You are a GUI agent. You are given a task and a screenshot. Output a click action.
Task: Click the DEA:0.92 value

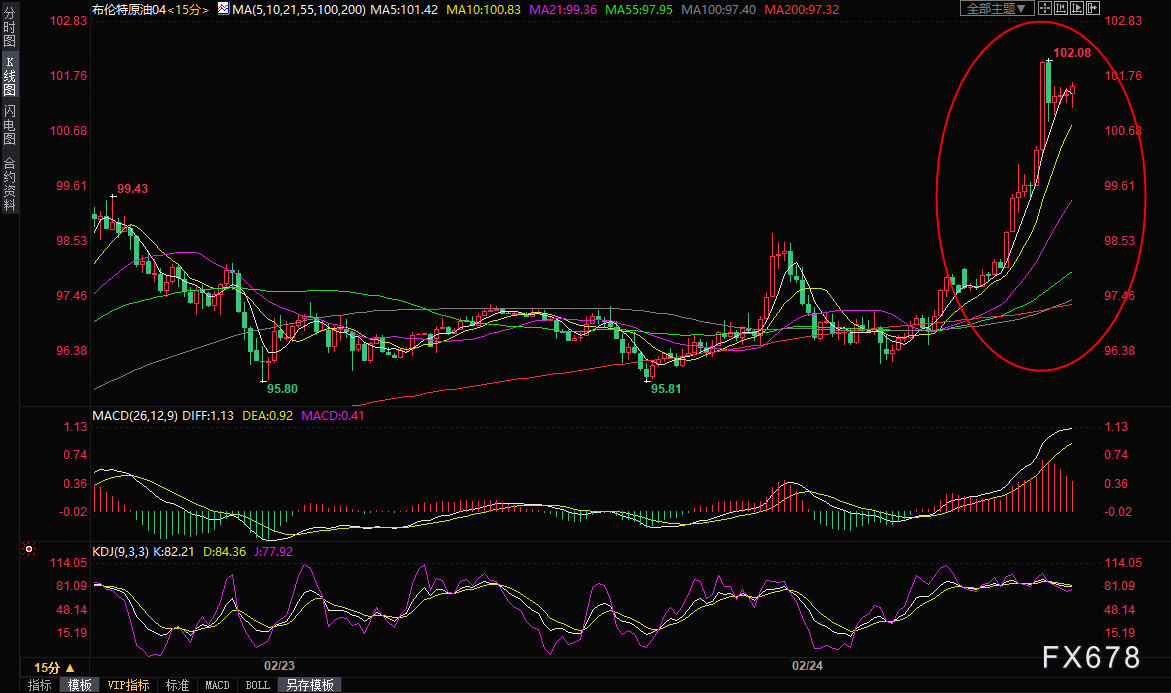point(267,415)
